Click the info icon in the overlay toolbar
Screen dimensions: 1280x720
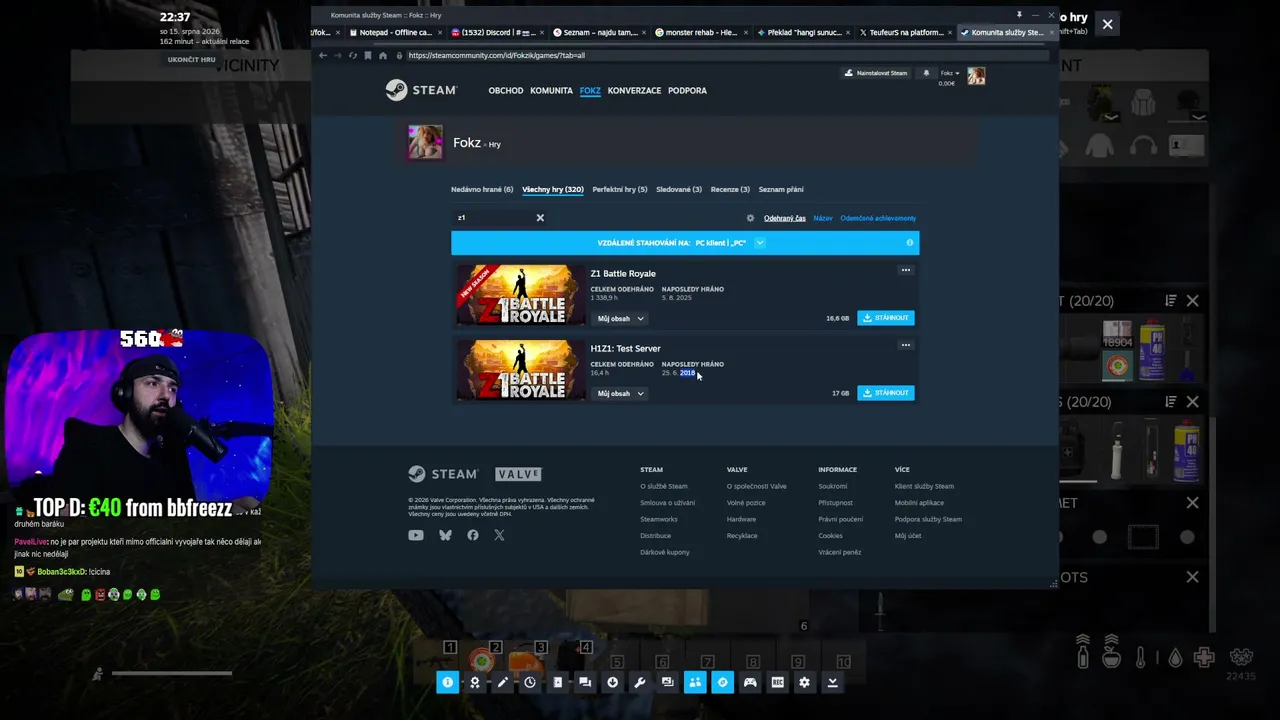click(447, 682)
